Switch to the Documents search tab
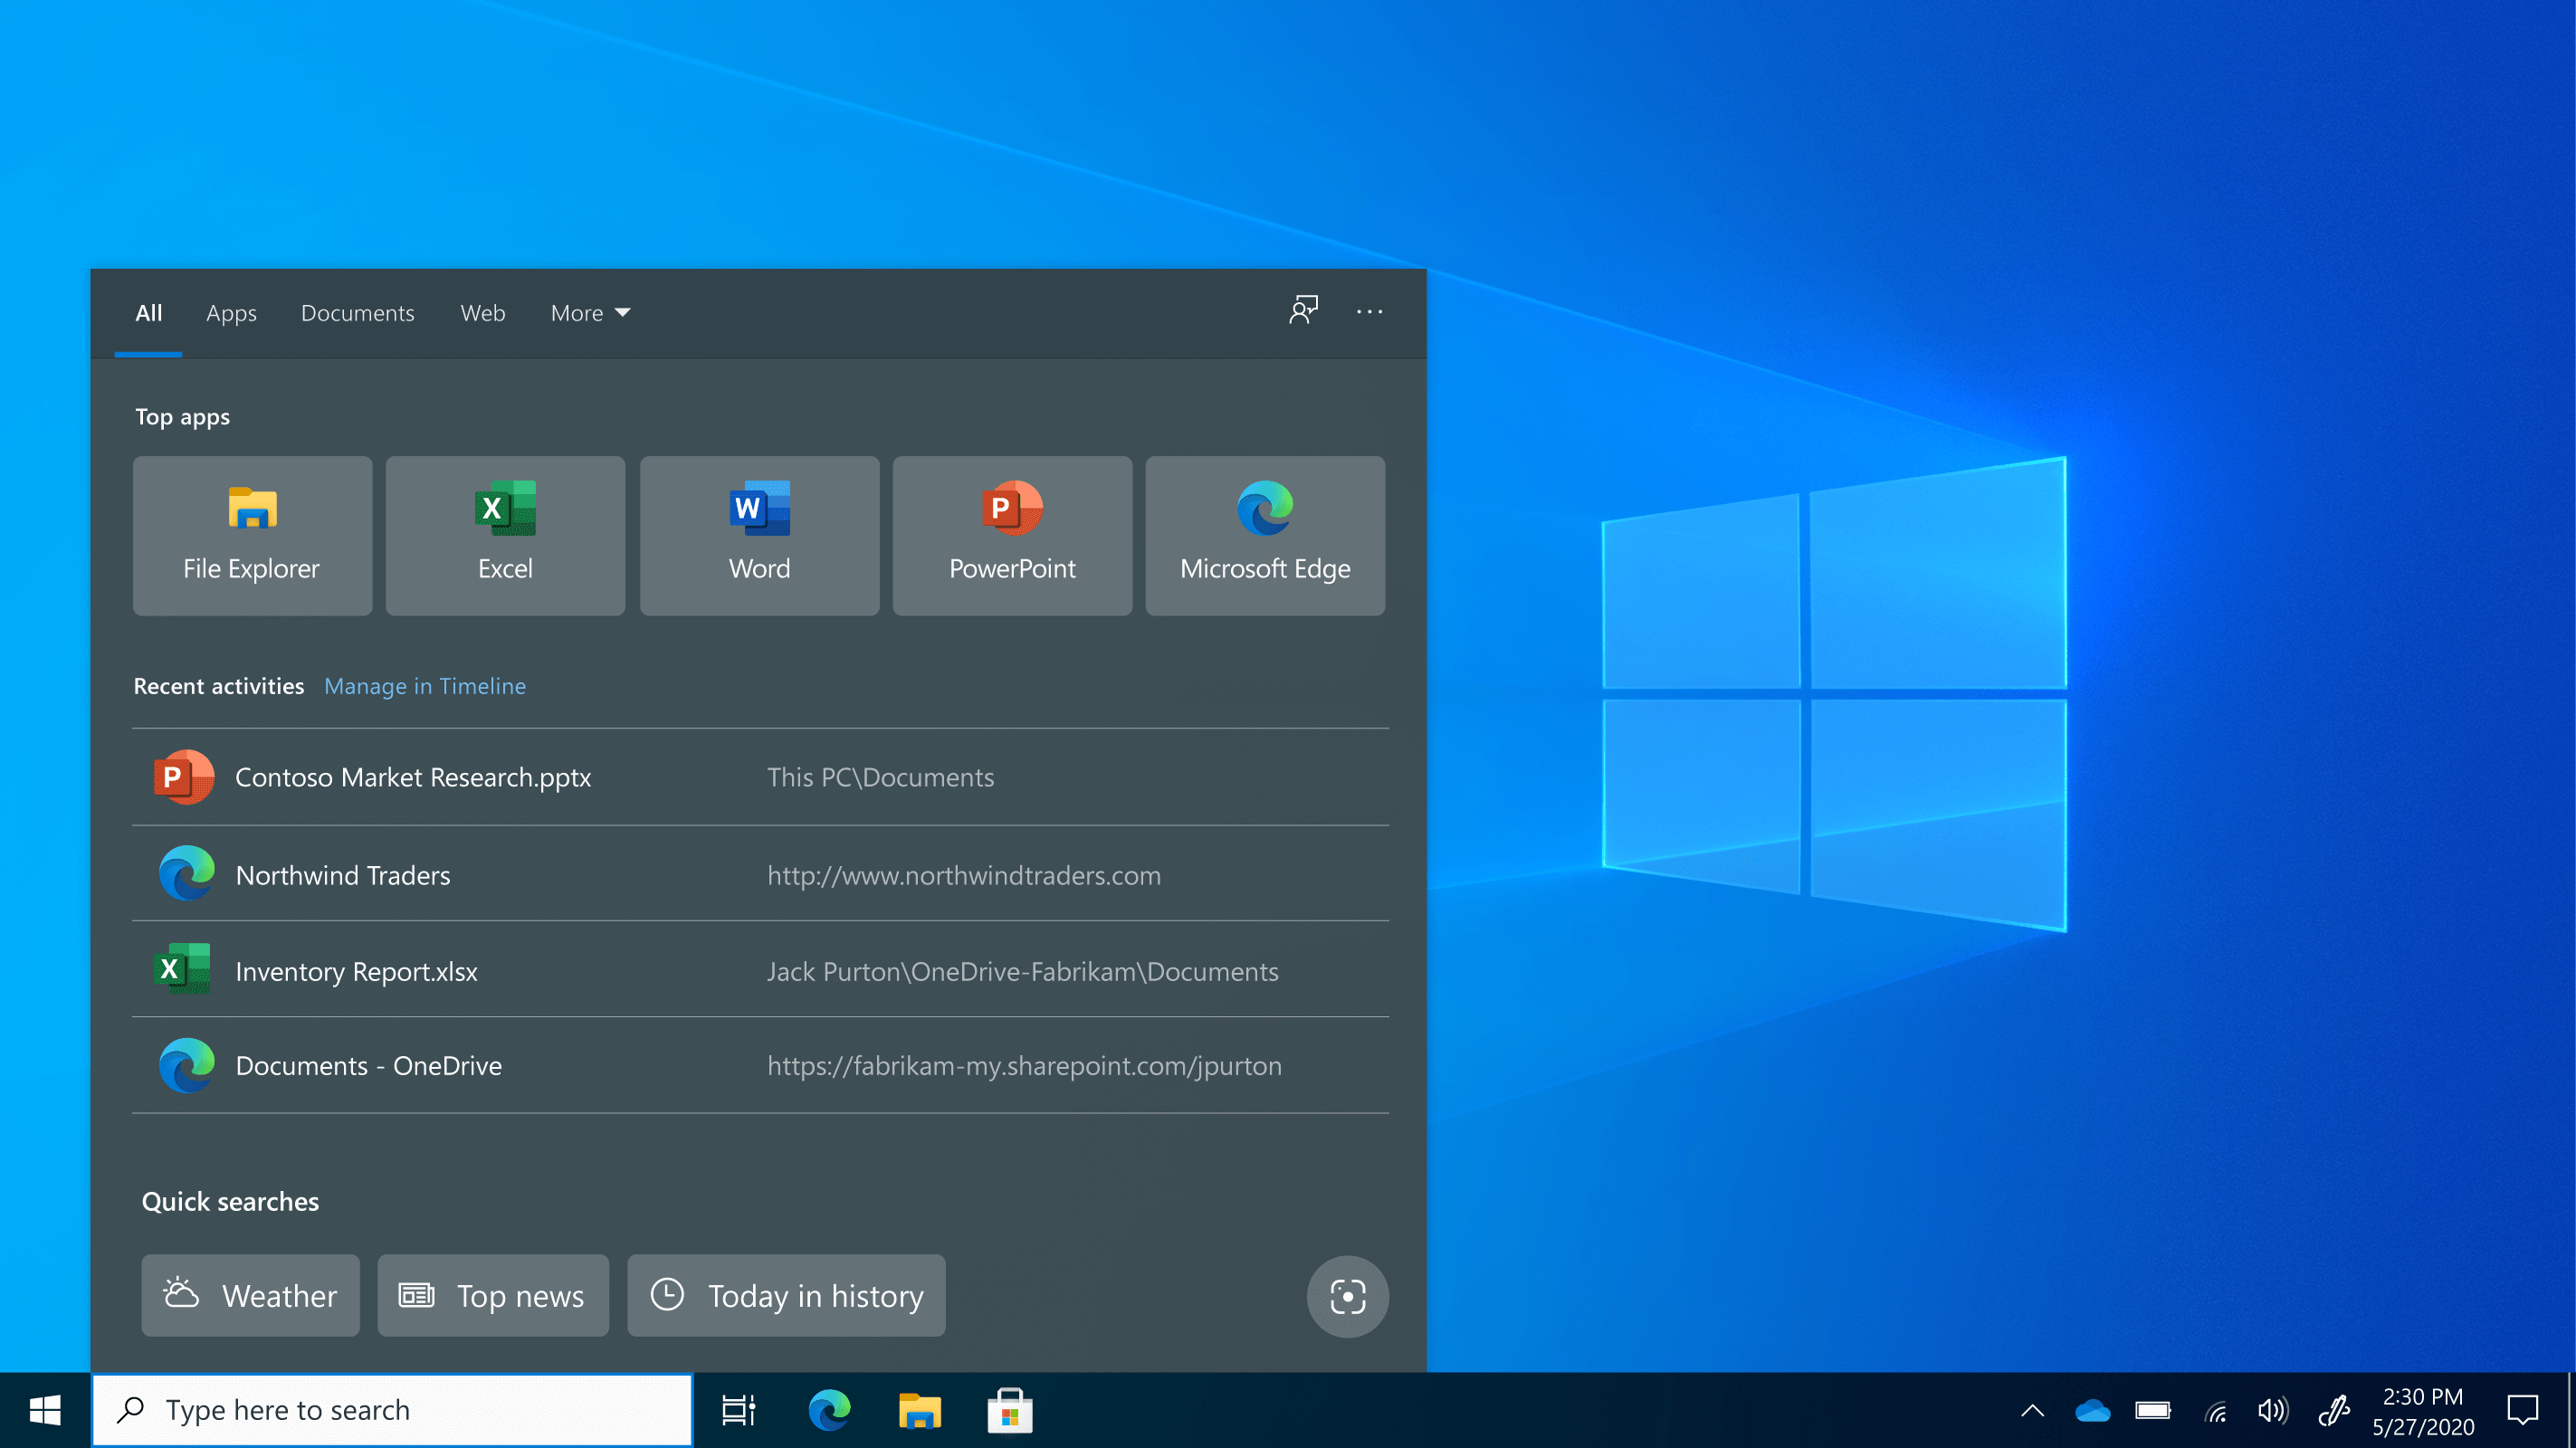 (357, 312)
